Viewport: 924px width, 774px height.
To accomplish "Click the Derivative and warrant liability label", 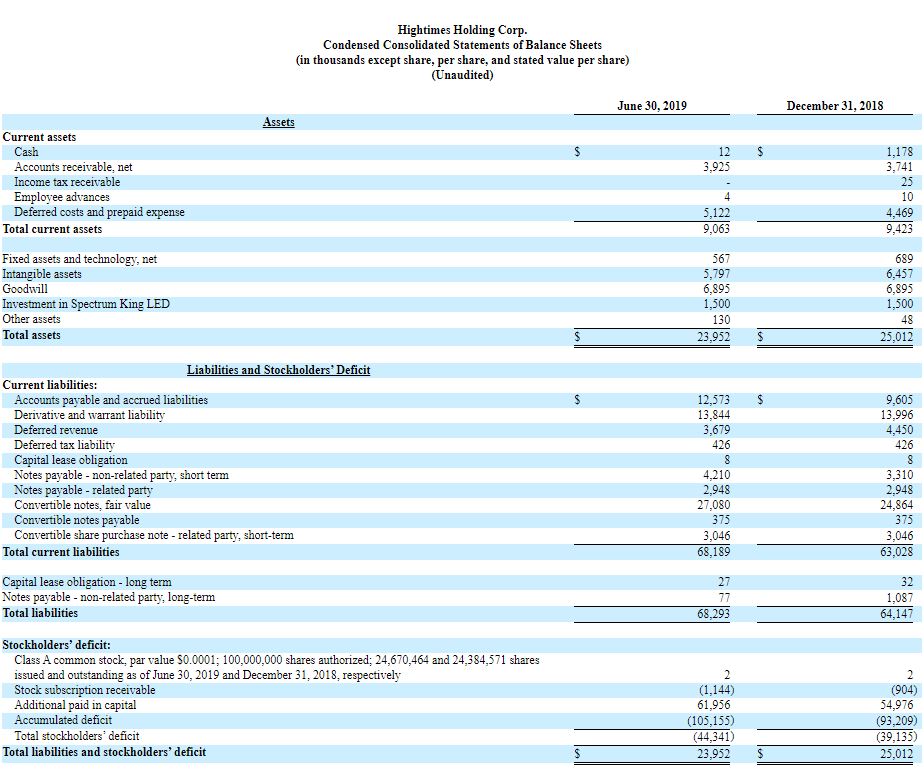I will 89,414.
